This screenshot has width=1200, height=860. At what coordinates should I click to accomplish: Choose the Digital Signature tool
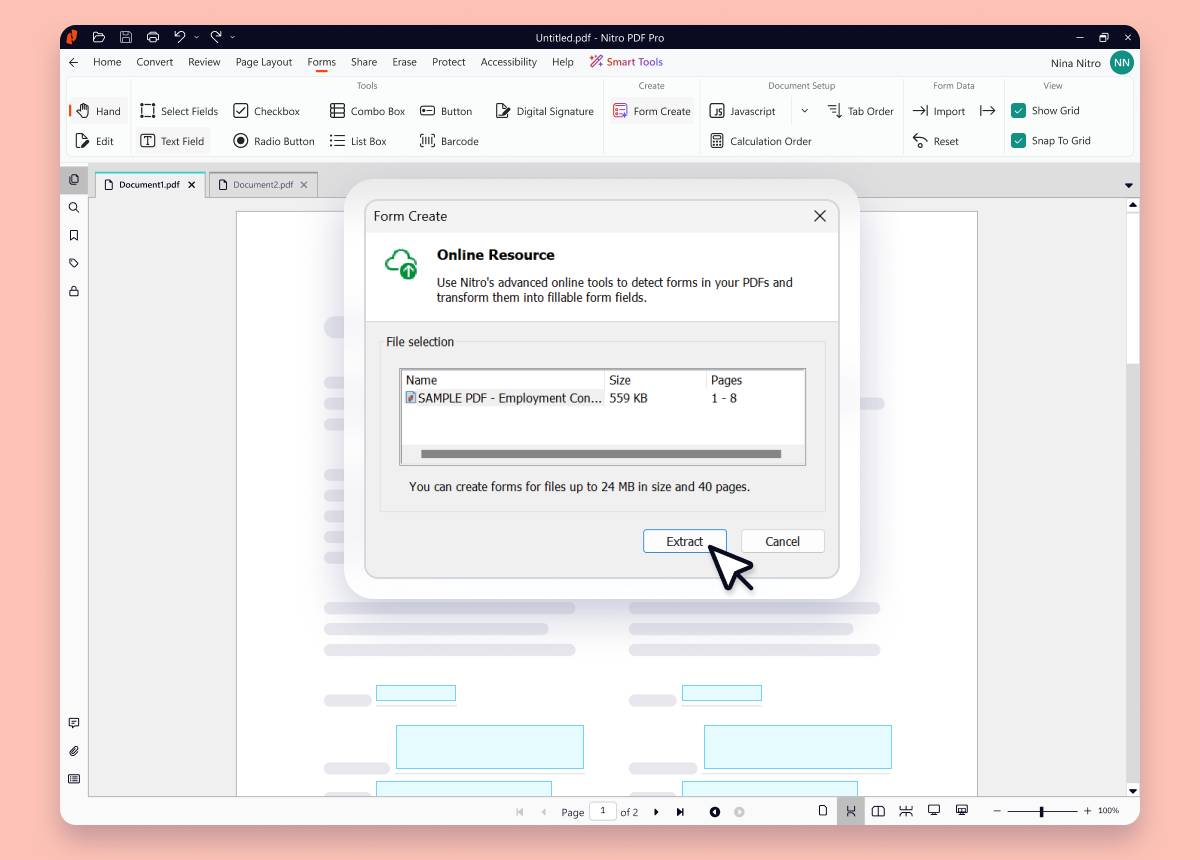(545, 111)
